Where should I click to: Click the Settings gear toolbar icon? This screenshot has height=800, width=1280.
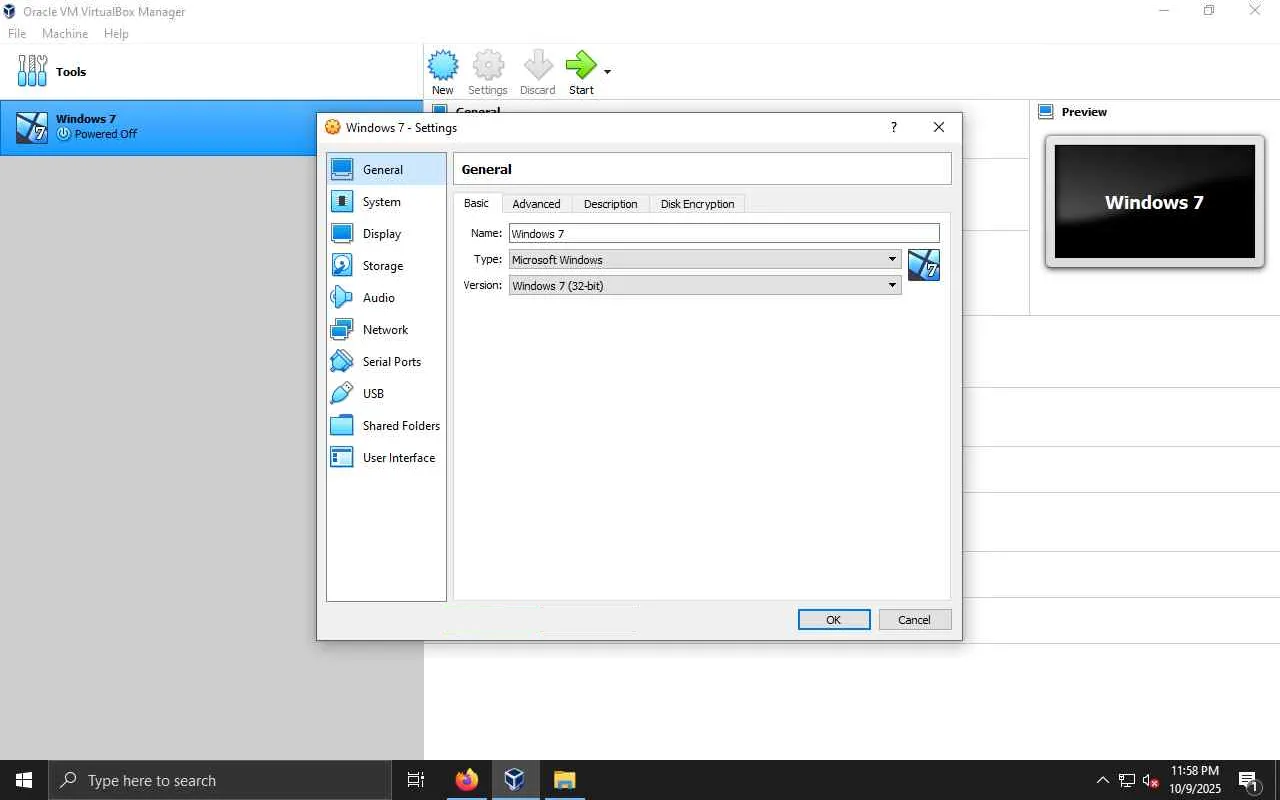coord(488,73)
